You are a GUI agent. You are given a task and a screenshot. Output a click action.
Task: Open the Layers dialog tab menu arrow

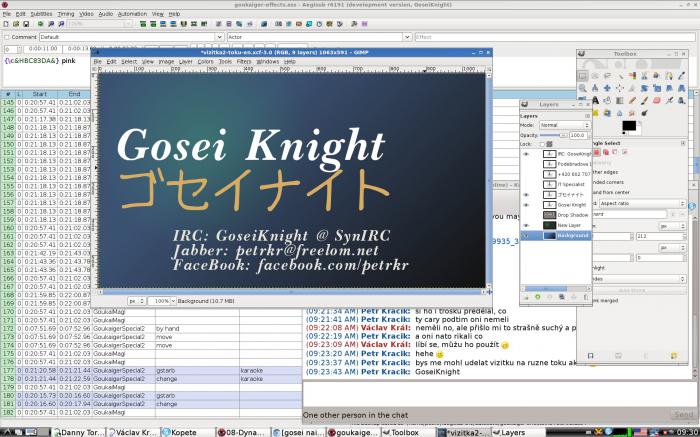tap(588, 116)
